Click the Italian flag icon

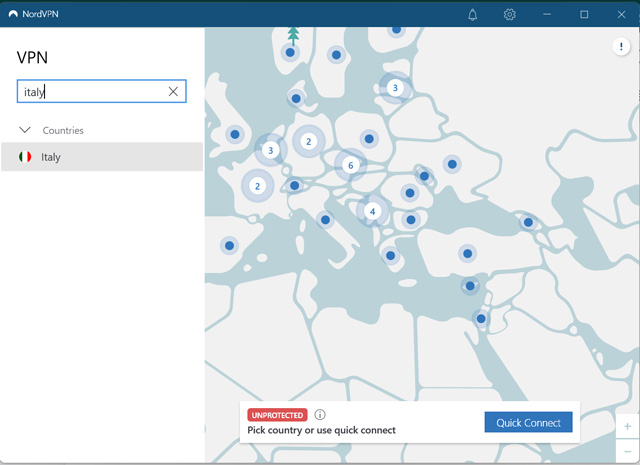(25, 157)
